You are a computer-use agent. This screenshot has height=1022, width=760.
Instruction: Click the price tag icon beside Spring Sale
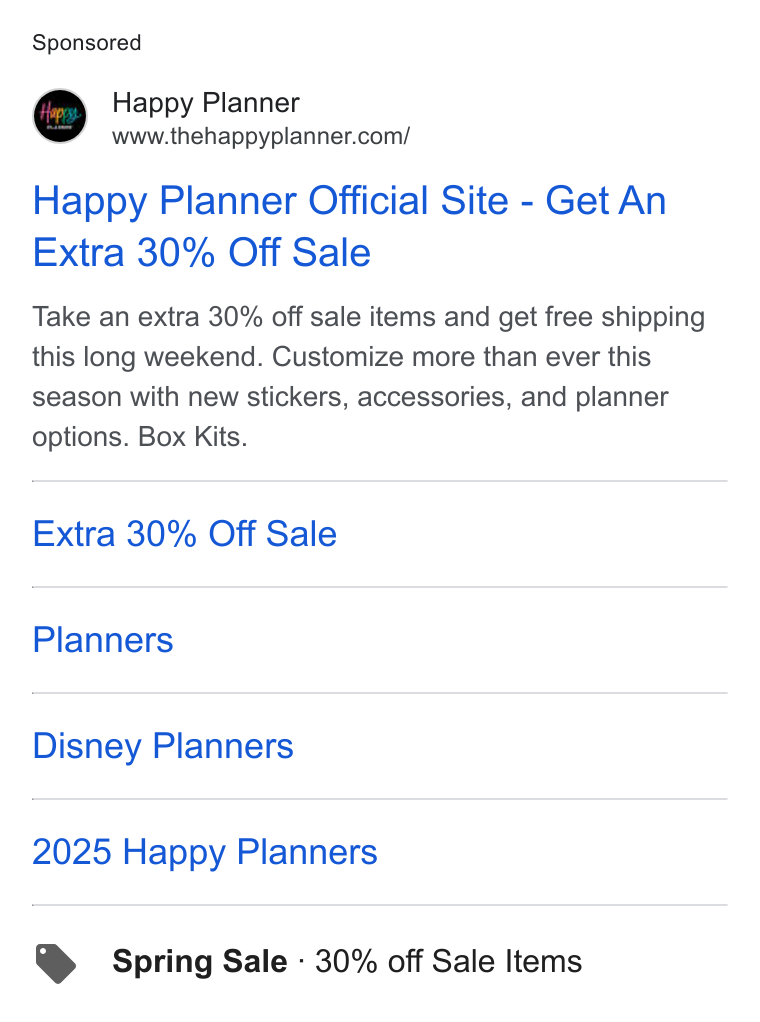coord(56,963)
